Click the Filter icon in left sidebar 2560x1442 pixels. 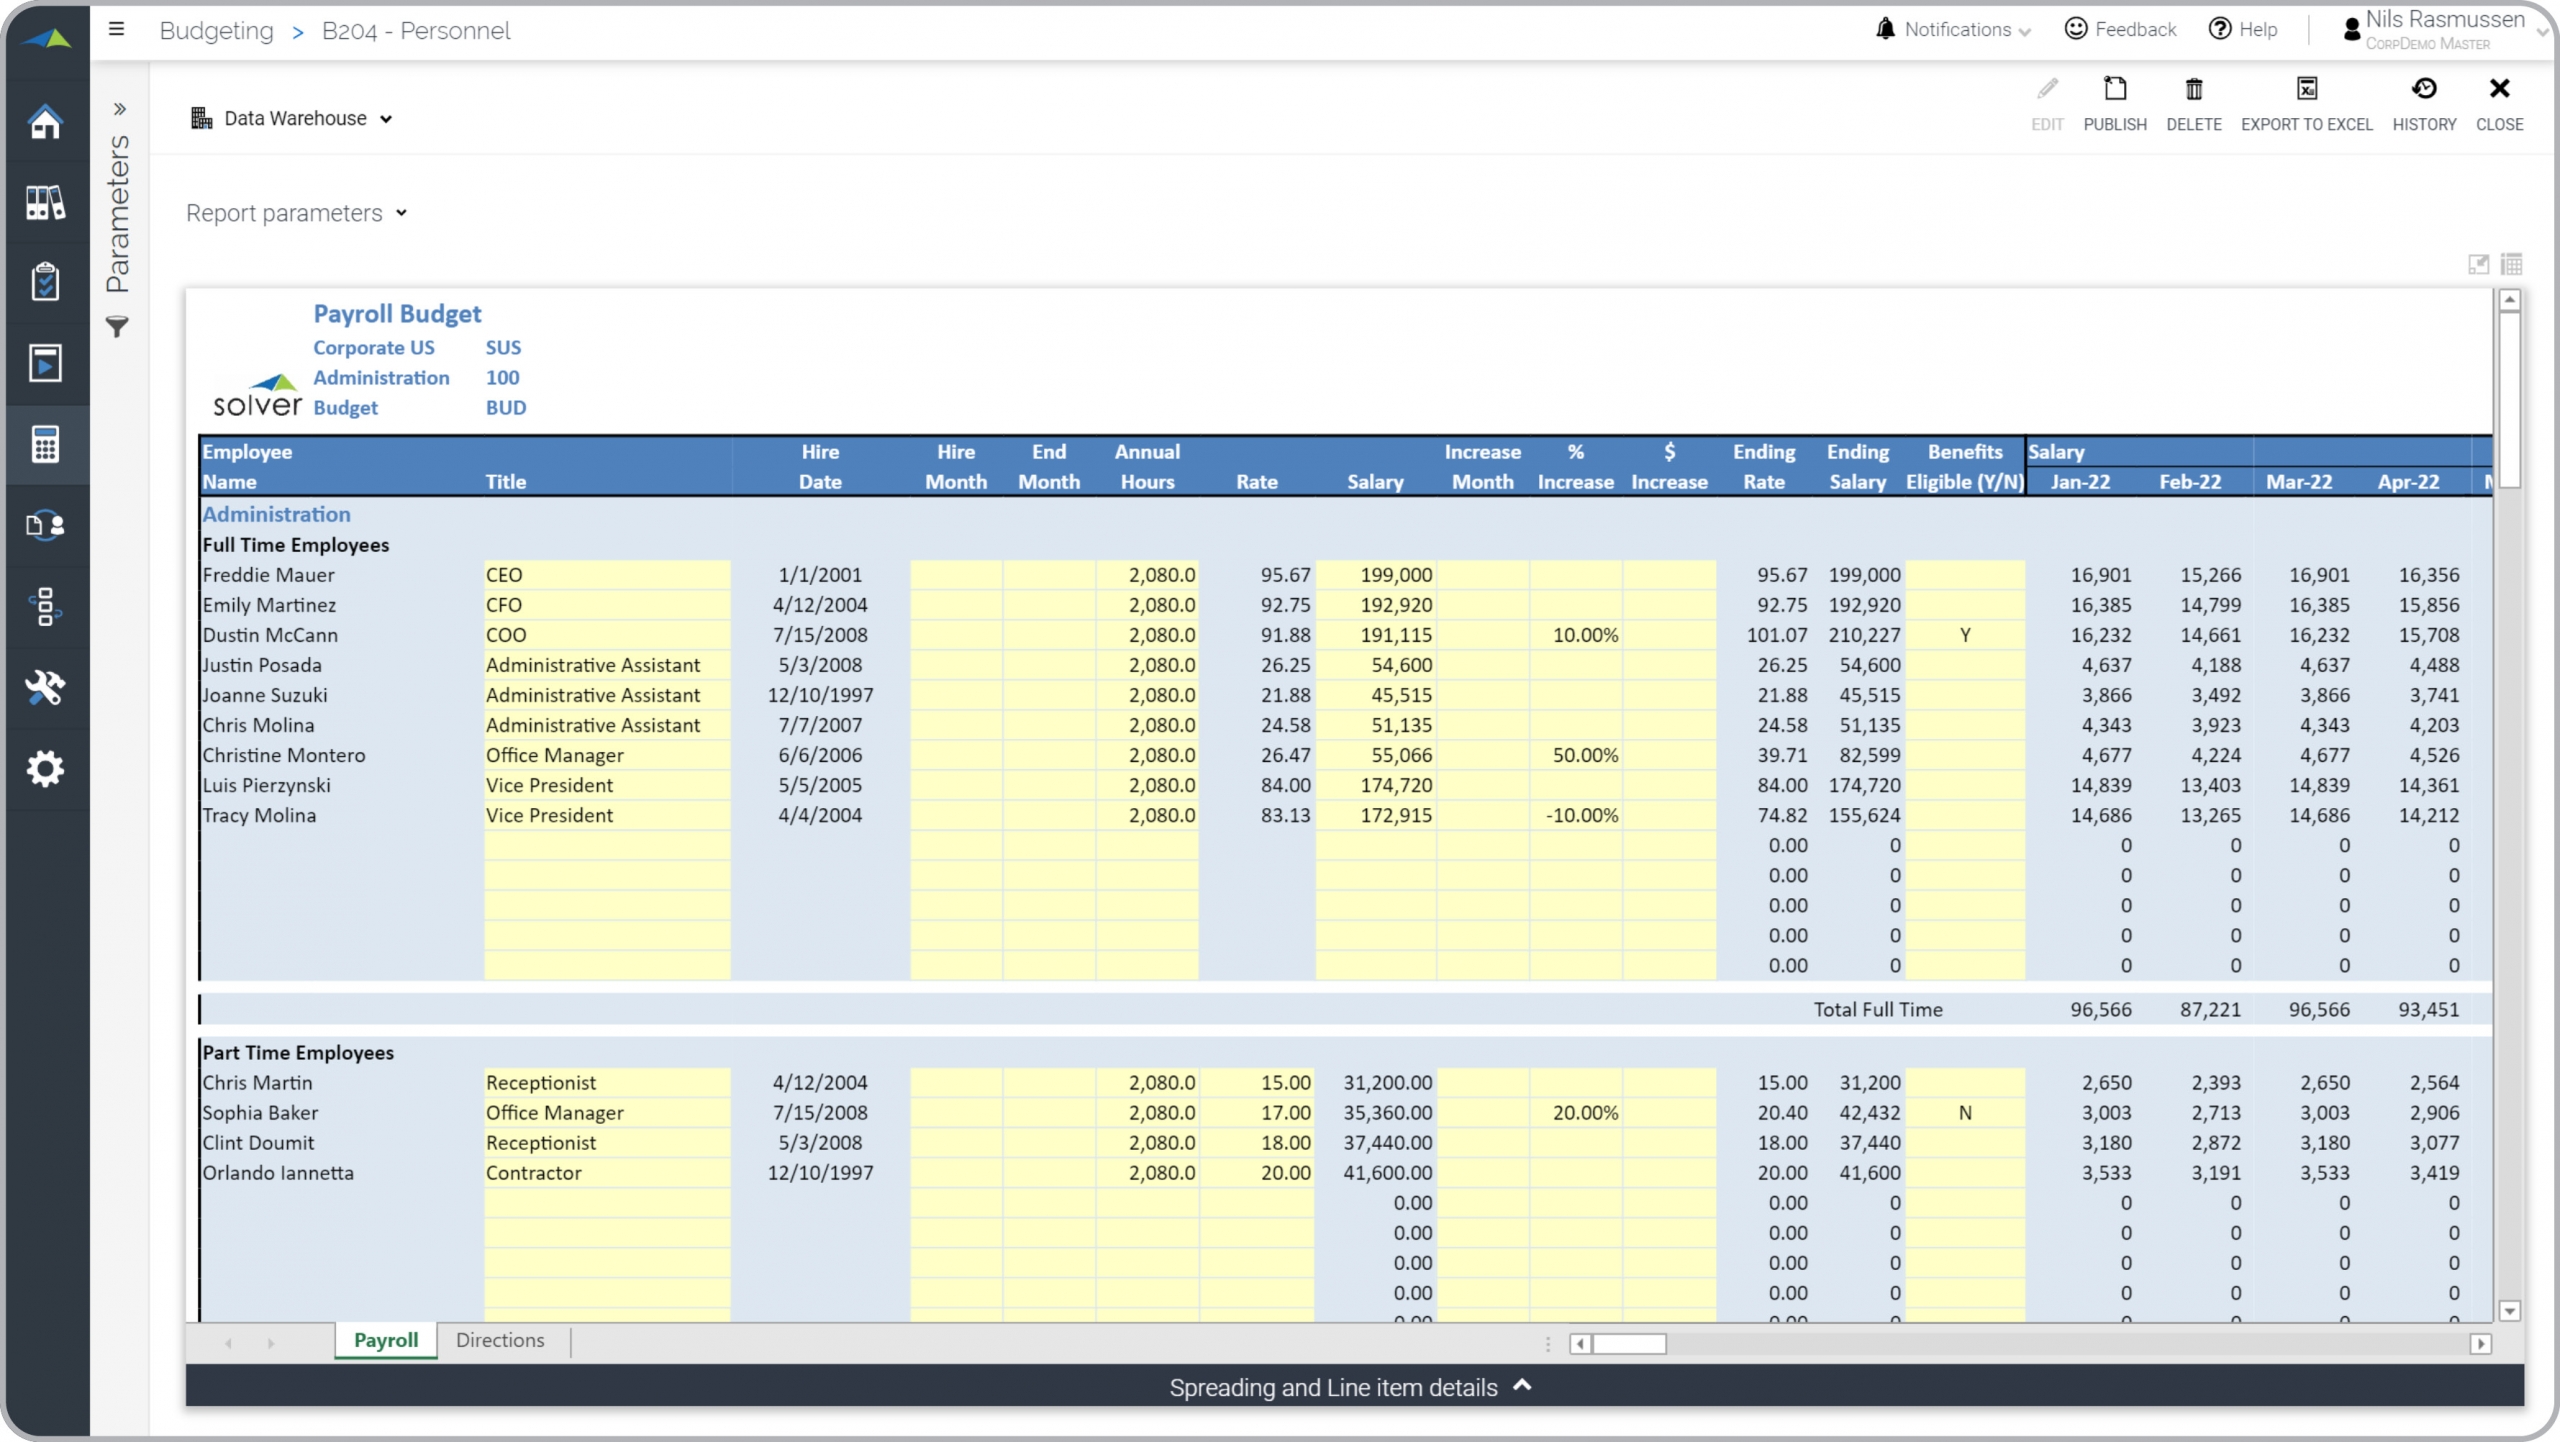coord(120,327)
